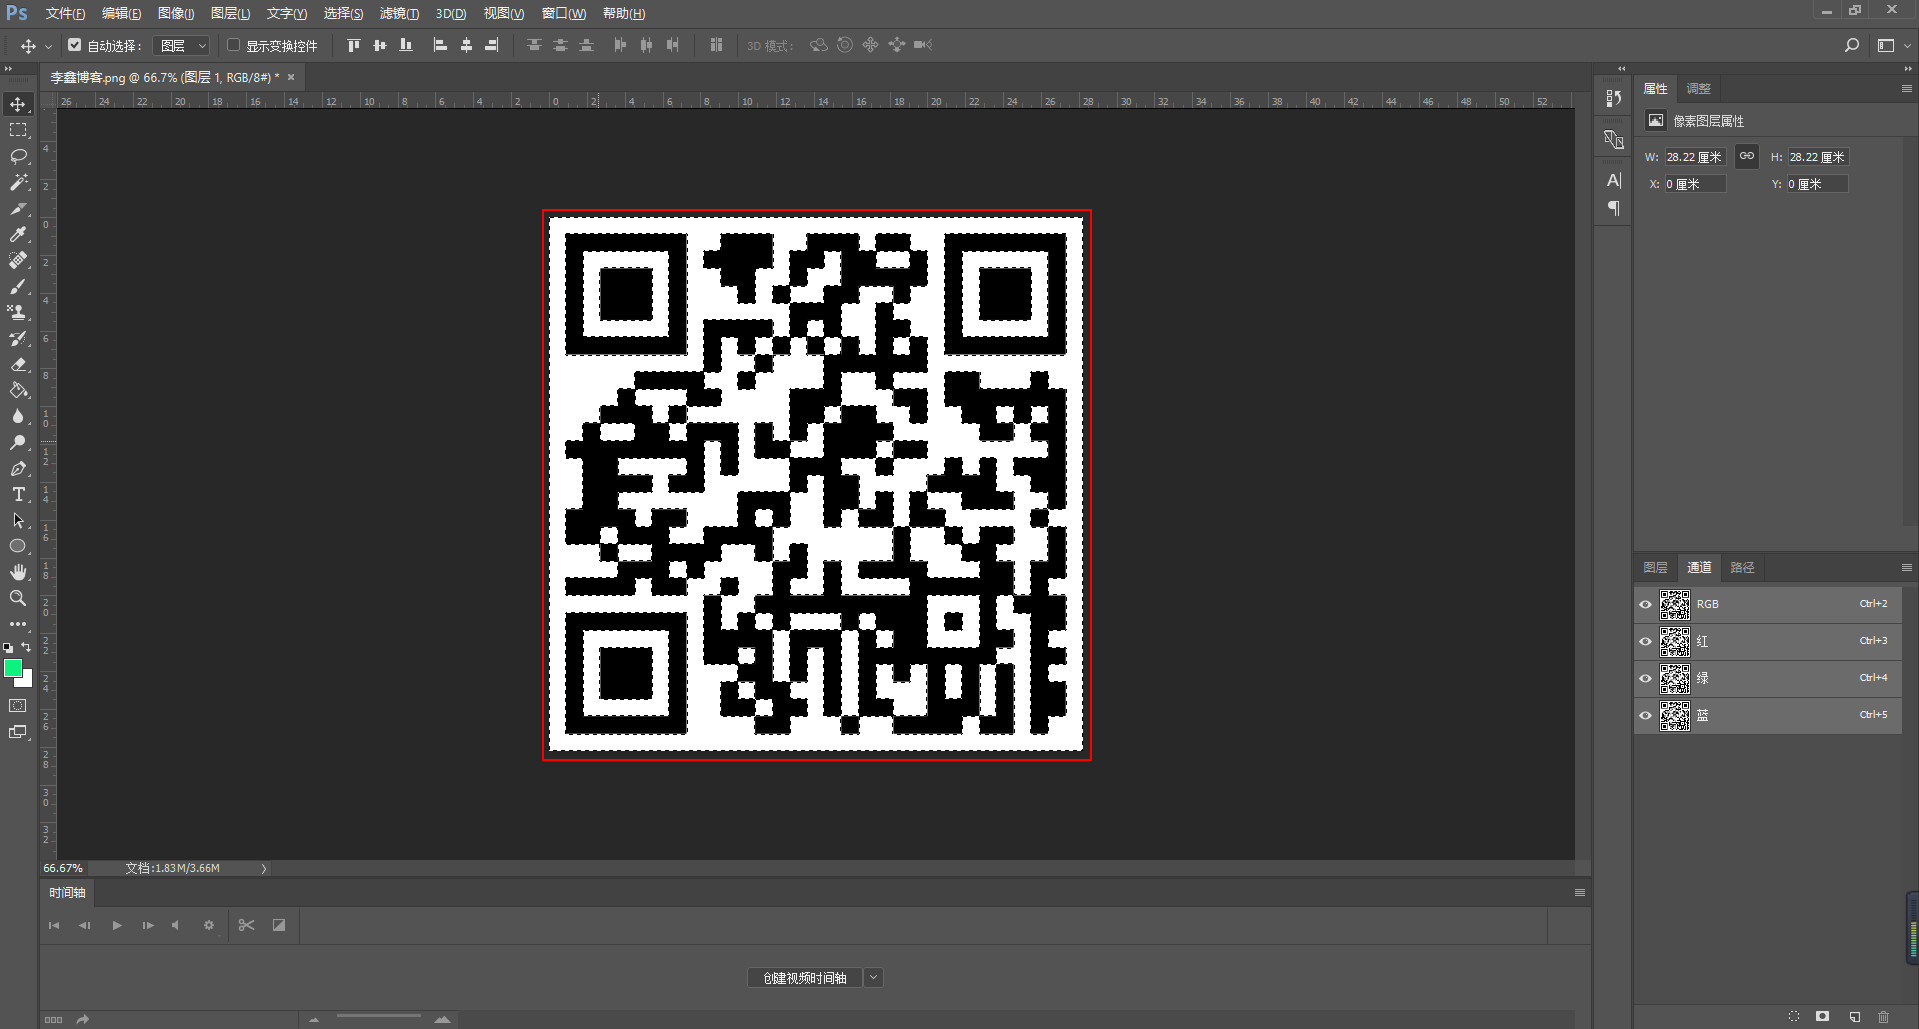
Task: Select the Magic Wand tool
Action: [18, 182]
